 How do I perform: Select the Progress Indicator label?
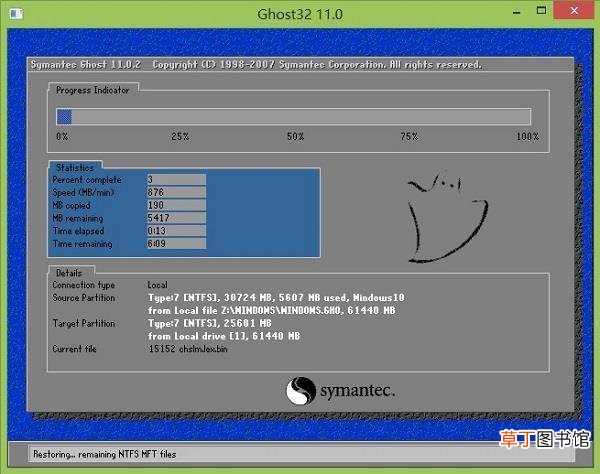(93, 90)
